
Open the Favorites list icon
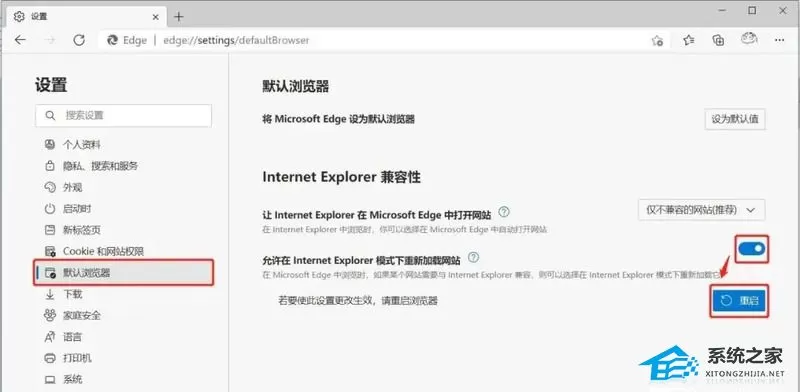[689, 40]
